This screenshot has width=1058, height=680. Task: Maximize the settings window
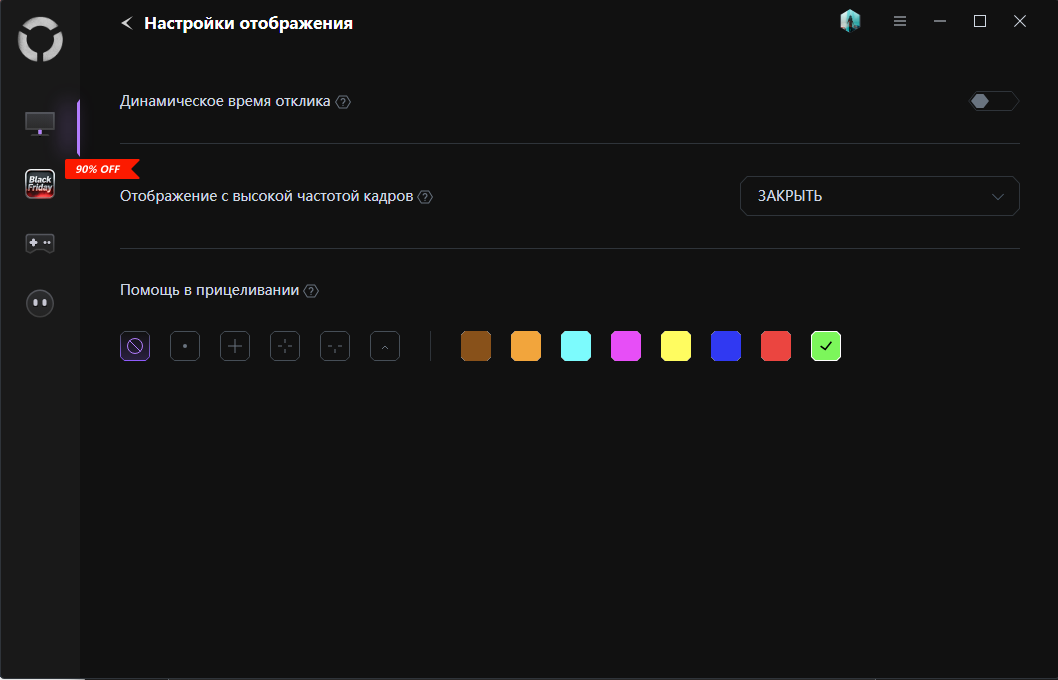point(980,22)
